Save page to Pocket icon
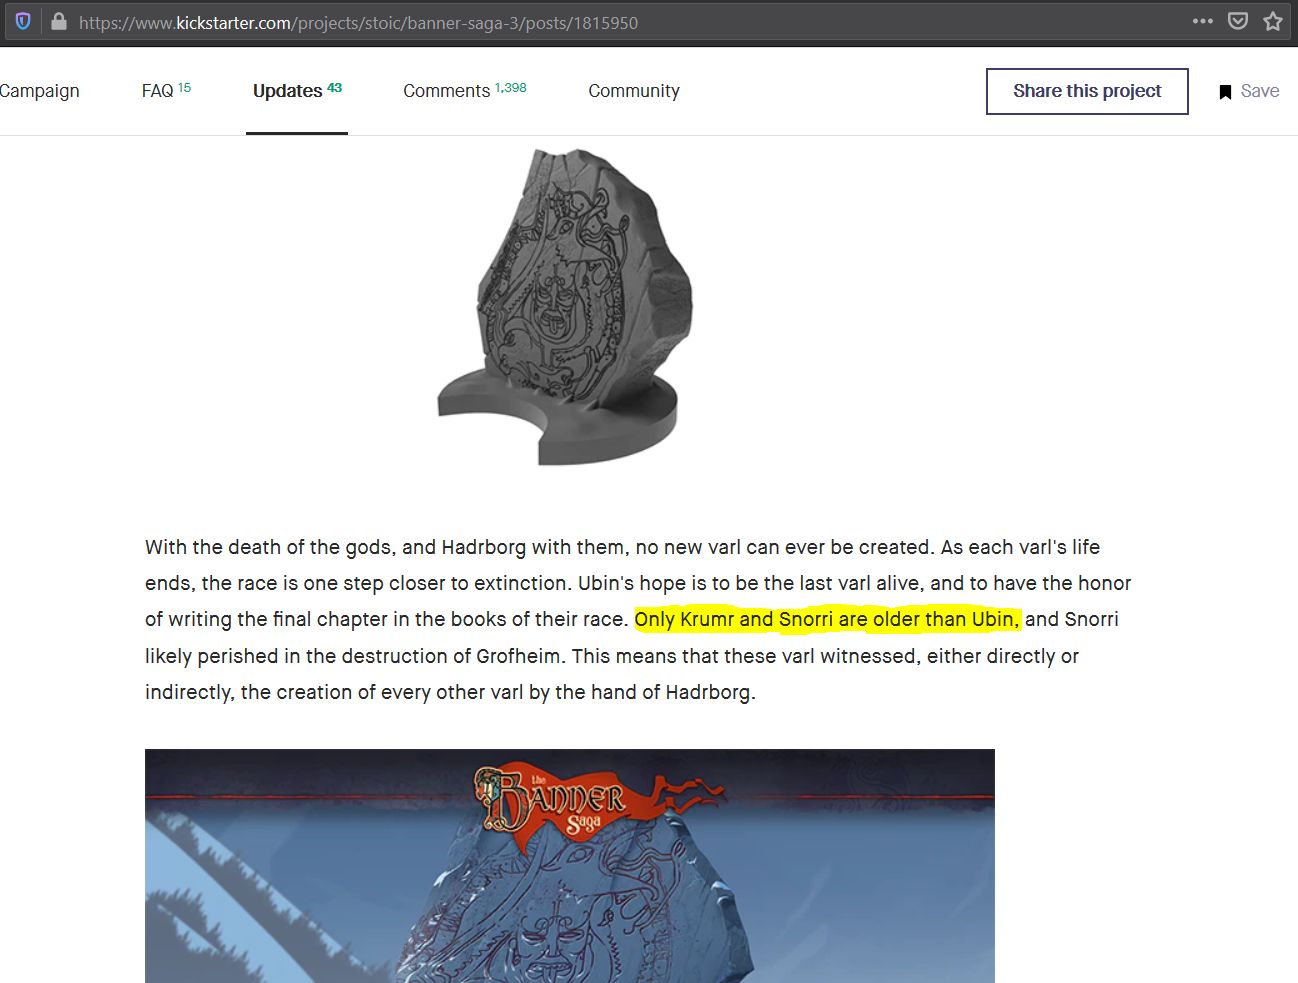This screenshot has height=983, width=1298. pyautogui.click(x=1237, y=21)
